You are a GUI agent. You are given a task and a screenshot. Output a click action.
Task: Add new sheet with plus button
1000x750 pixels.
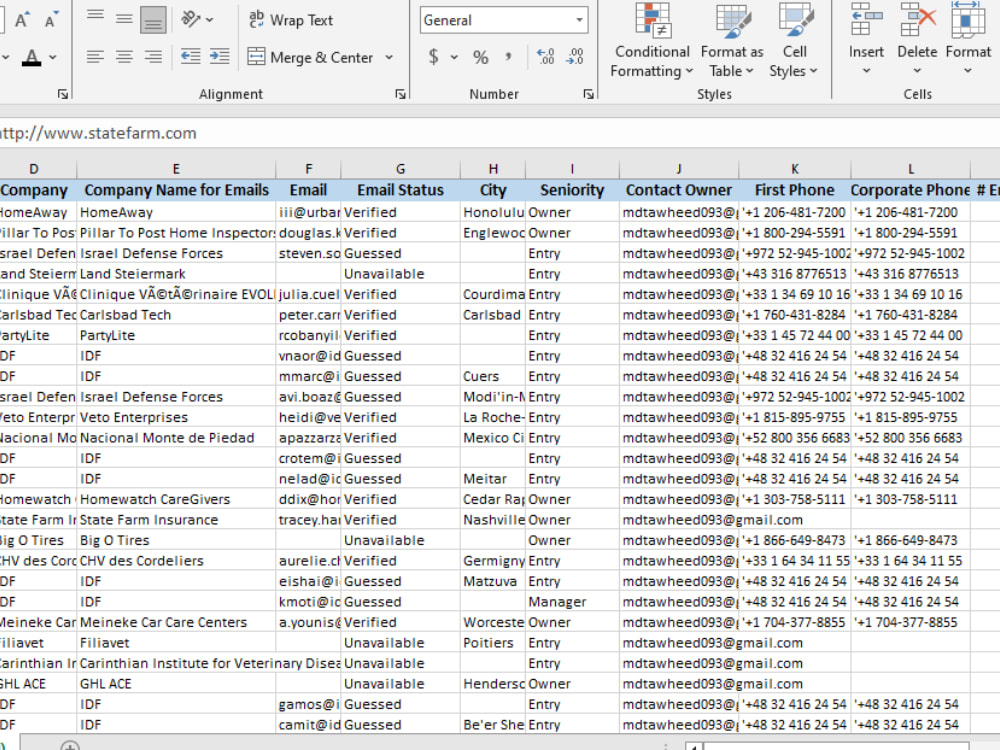point(70,746)
